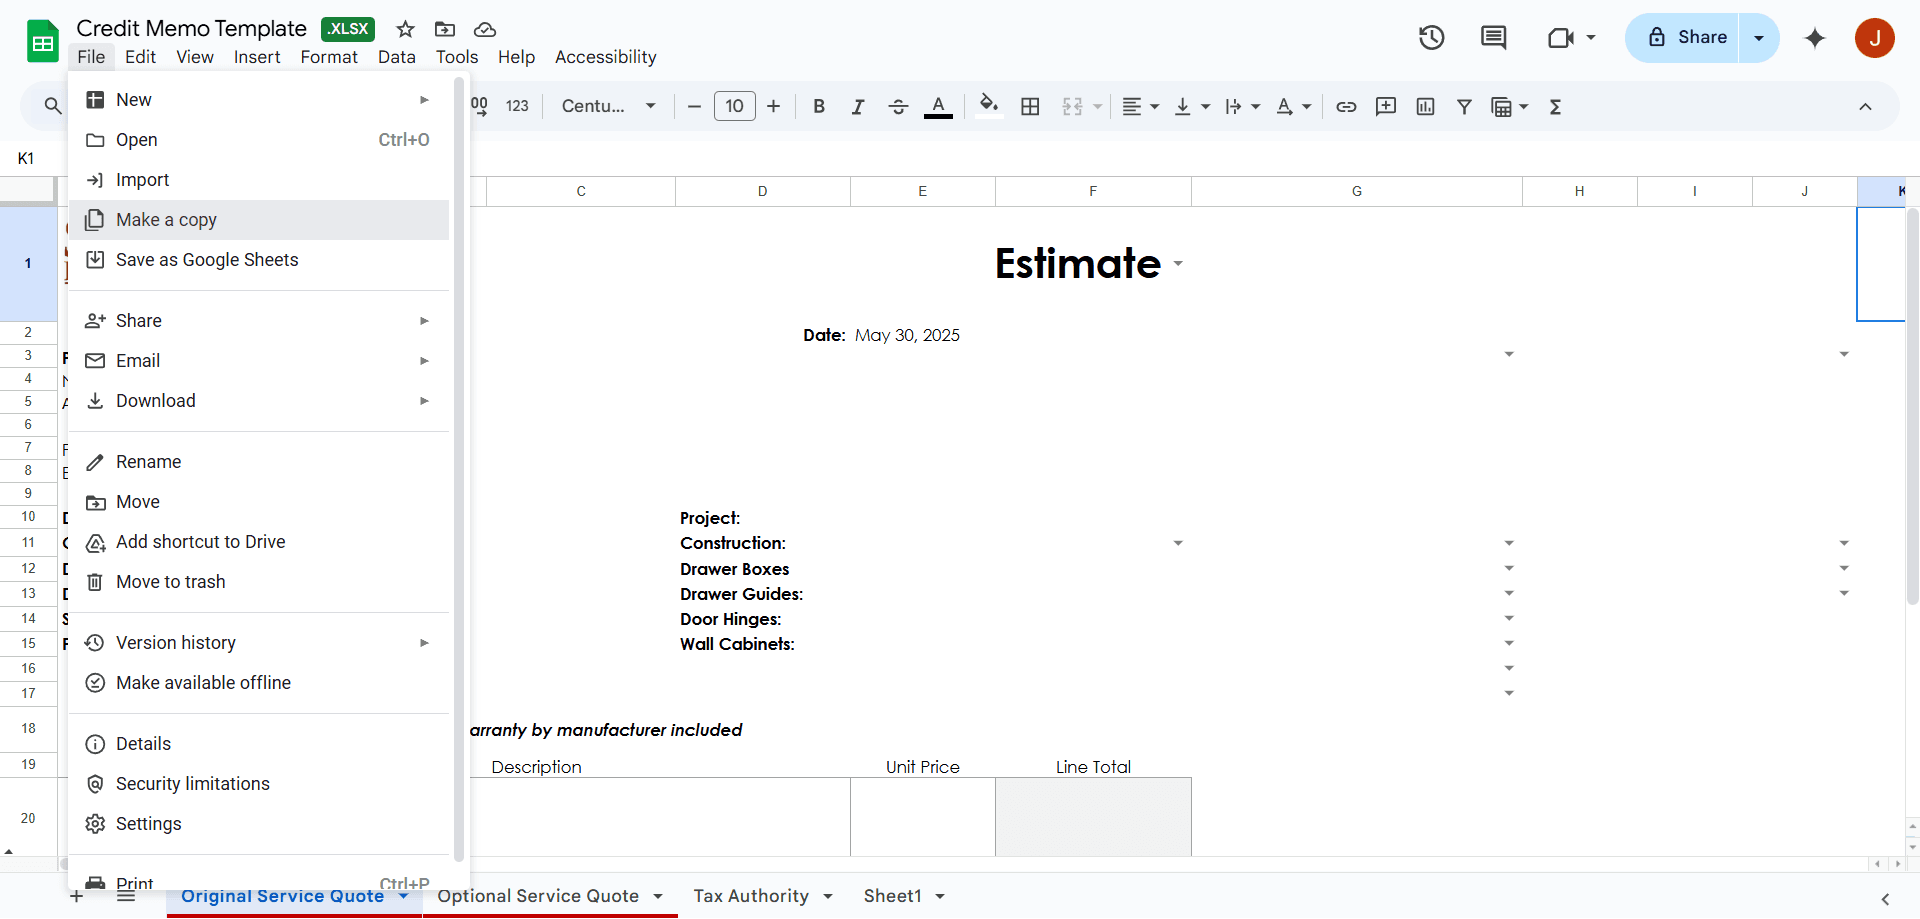
Task: Choose Save as Google Sheets
Action: (259, 260)
